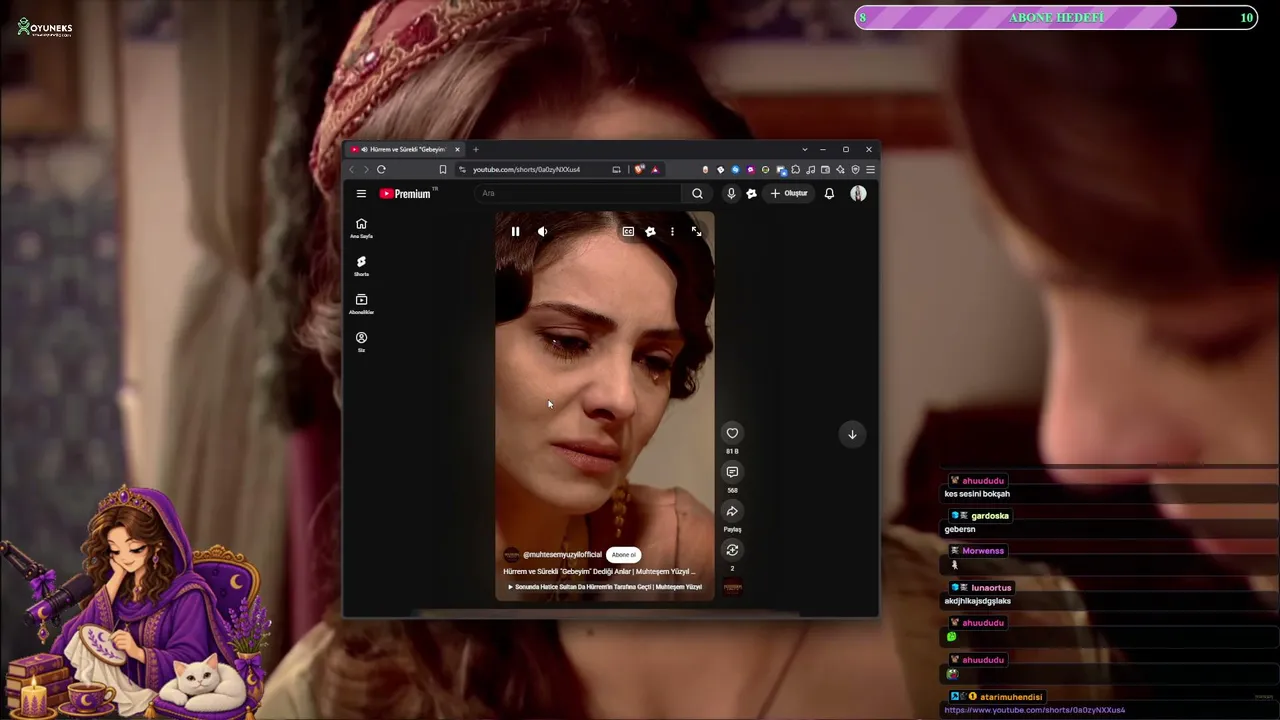This screenshot has width=1280, height=720.
Task: Open the browser wallet icon
Action: (x=825, y=170)
